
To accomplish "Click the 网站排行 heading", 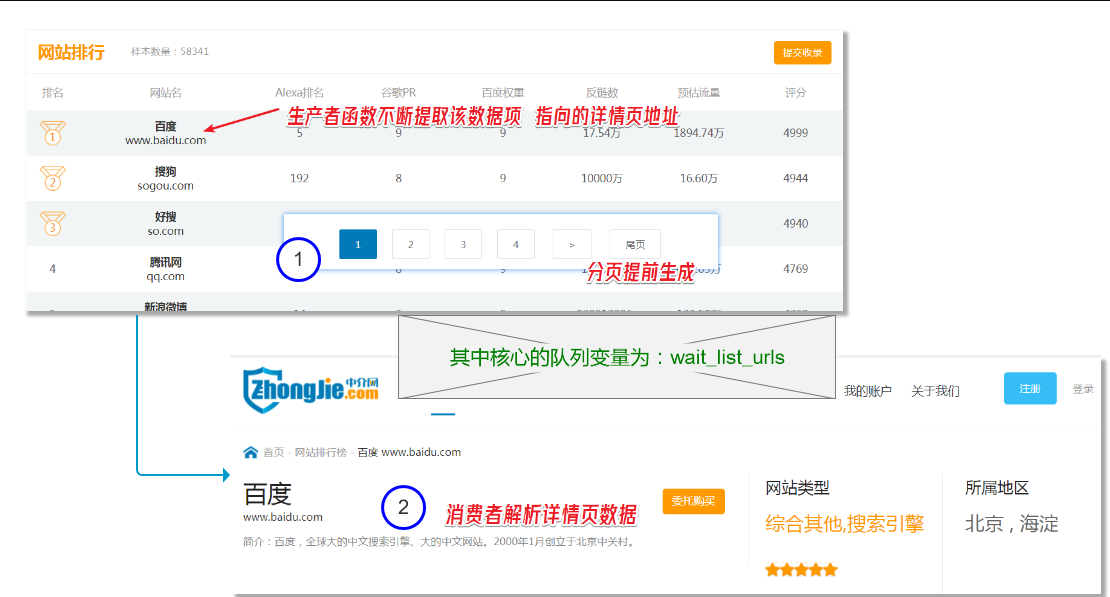I will click(x=71, y=52).
